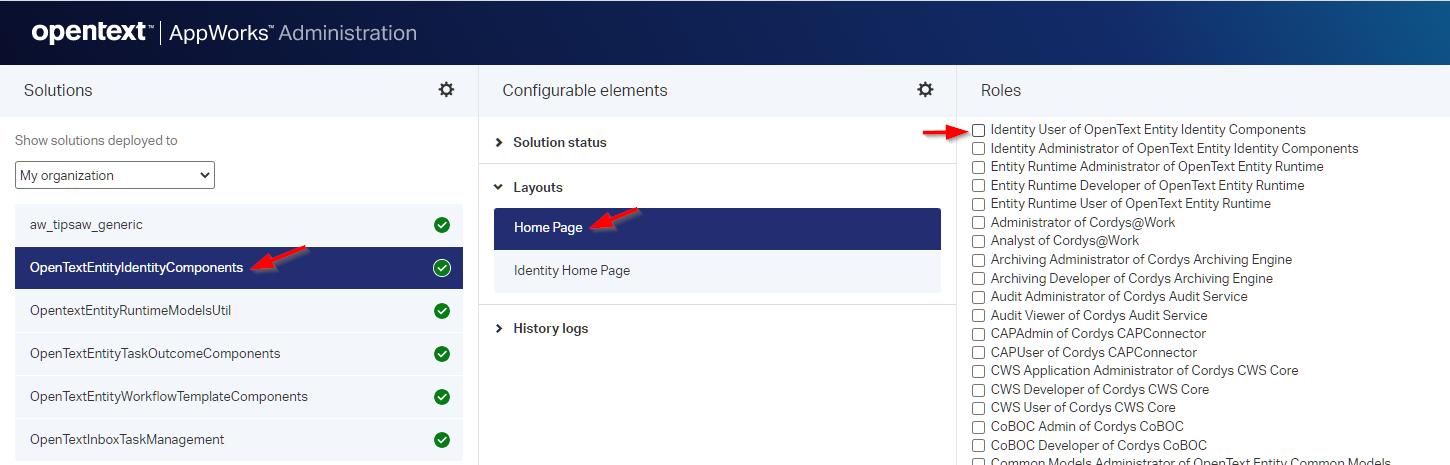Enable the Administrator of Cordys@Work role

tap(979, 222)
